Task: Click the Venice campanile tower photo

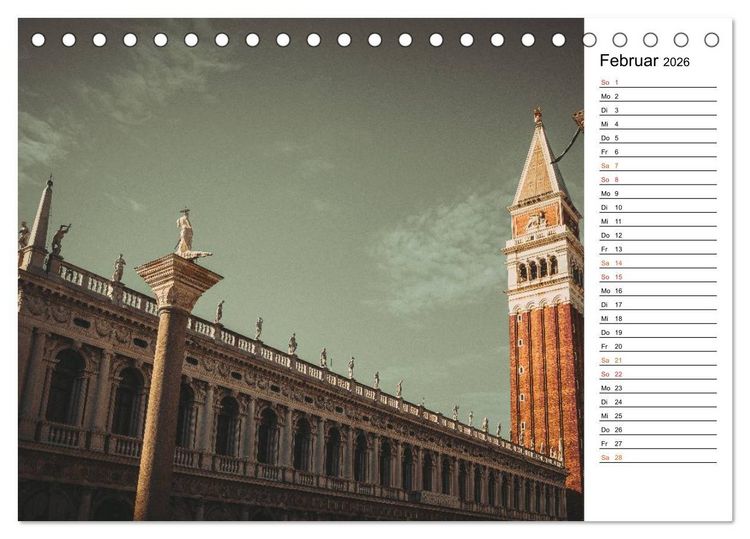Action: coord(301,269)
